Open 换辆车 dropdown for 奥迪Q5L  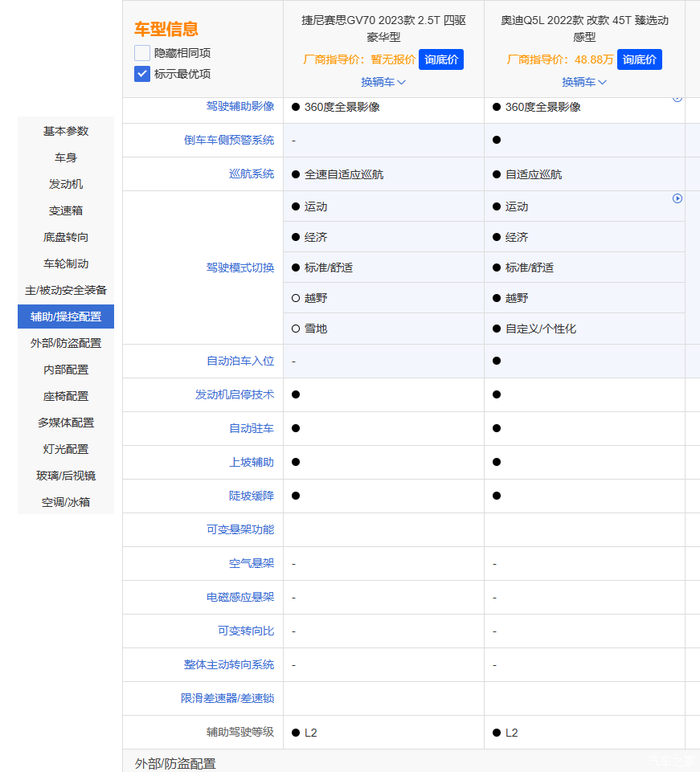(584, 82)
